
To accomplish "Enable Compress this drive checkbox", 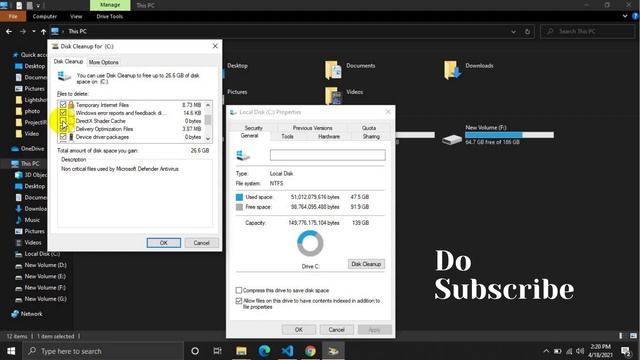I will (239, 290).
